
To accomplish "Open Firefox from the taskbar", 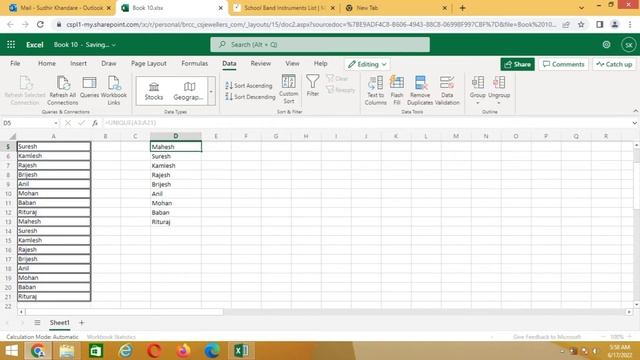I will point(183,351).
